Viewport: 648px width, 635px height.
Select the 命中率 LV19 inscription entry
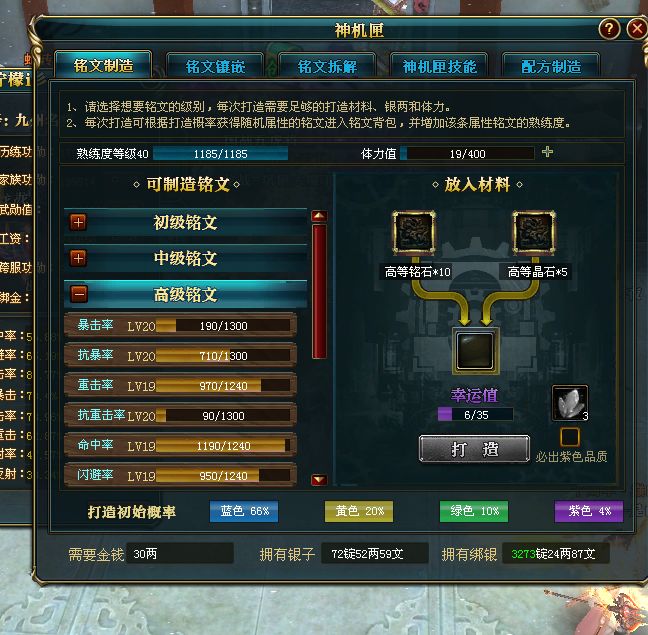click(181, 446)
